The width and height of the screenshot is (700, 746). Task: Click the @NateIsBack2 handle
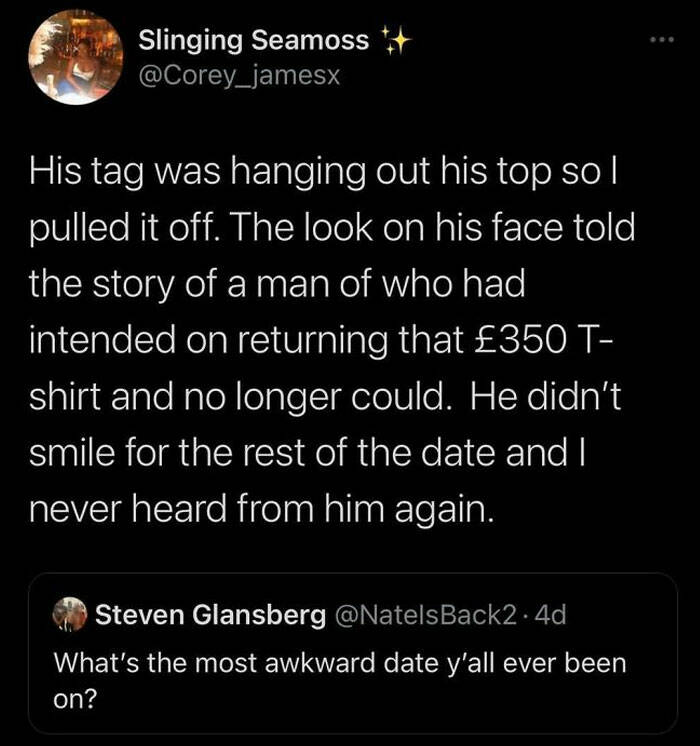pyautogui.click(x=431, y=614)
